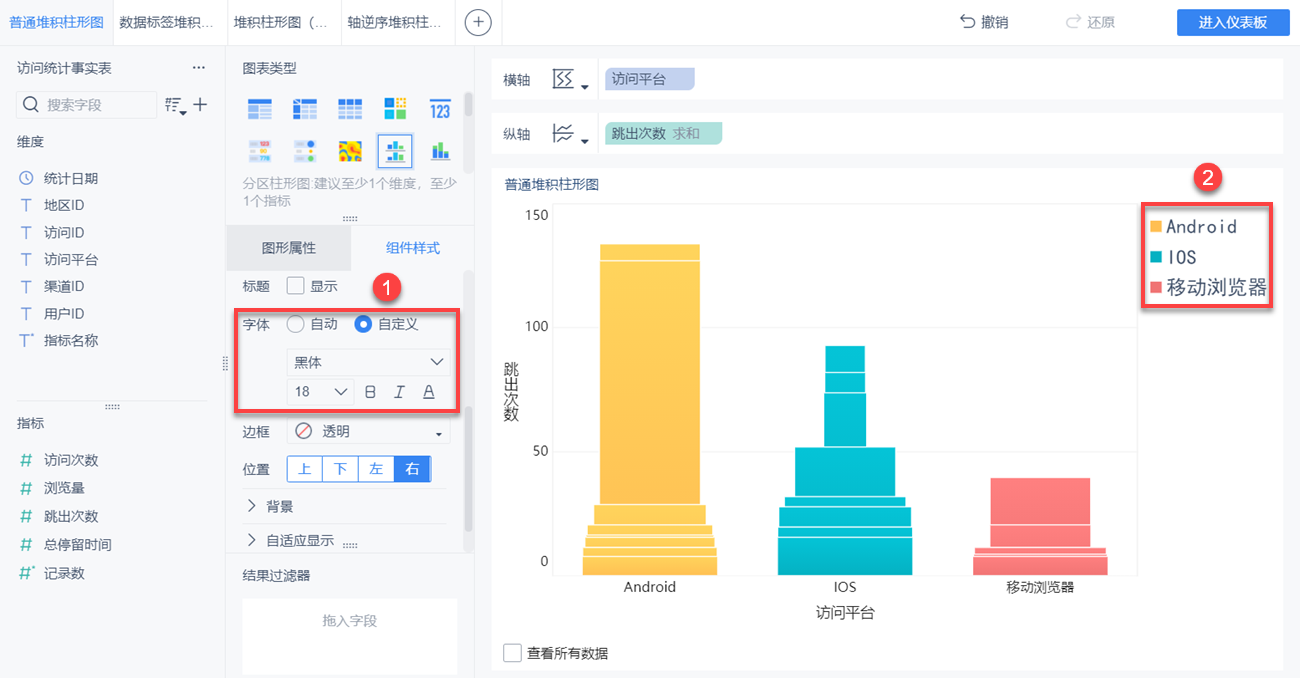
Task: Select the 自定义 font radio button
Action: pyautogui.click(x=364, y=324)
